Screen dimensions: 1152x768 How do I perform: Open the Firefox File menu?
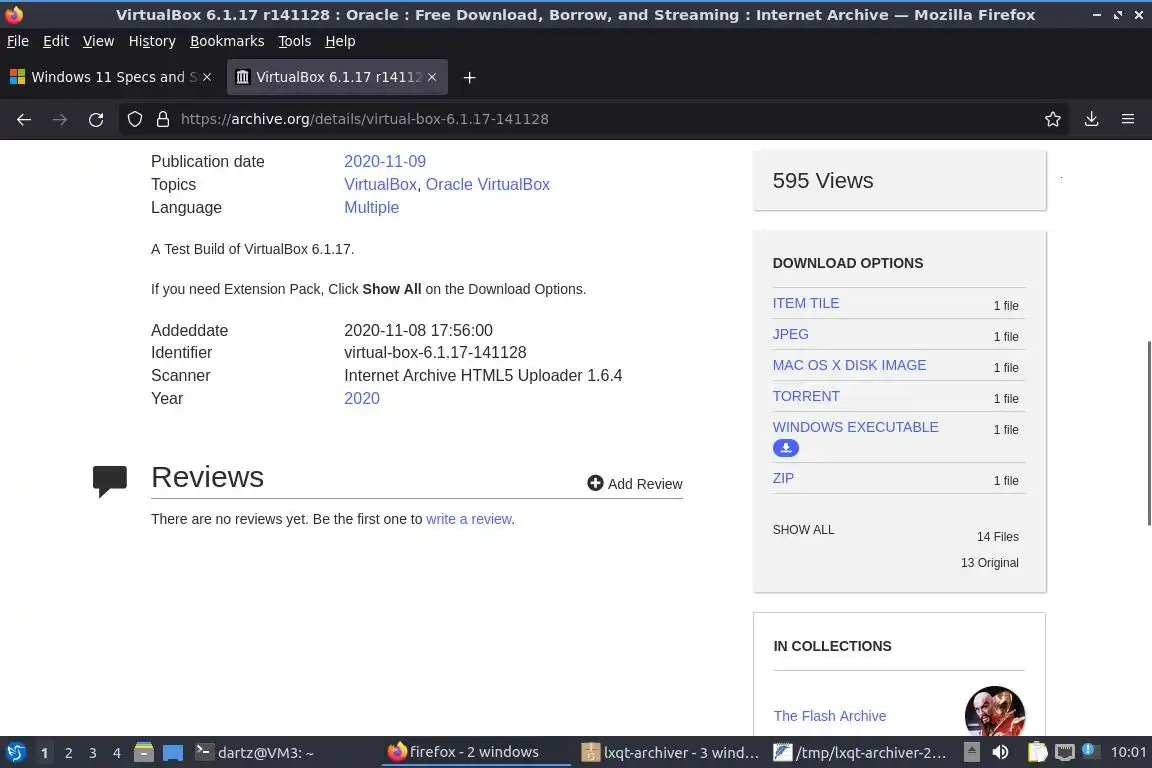click(18, 41)
